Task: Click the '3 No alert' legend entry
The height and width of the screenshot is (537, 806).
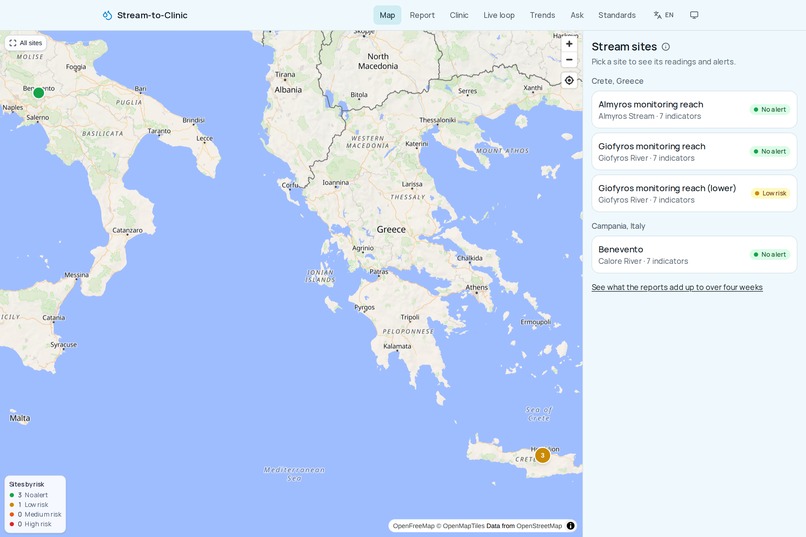Action: (x=29, y=495)
